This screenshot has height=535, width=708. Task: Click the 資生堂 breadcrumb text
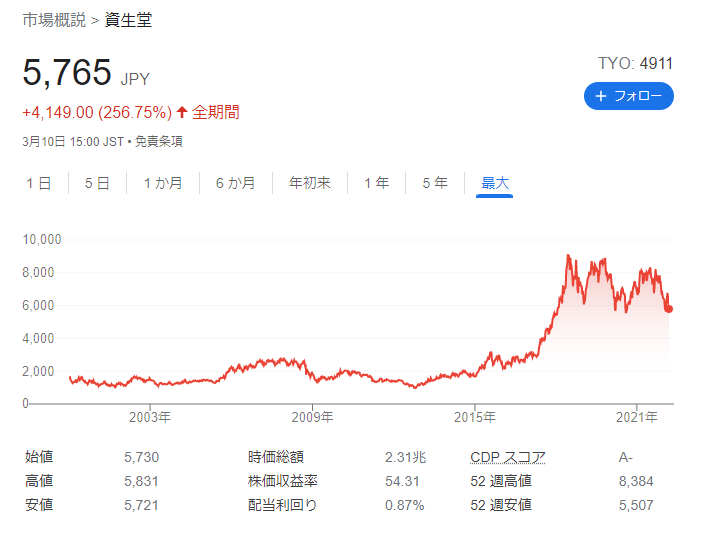(129, 20)
